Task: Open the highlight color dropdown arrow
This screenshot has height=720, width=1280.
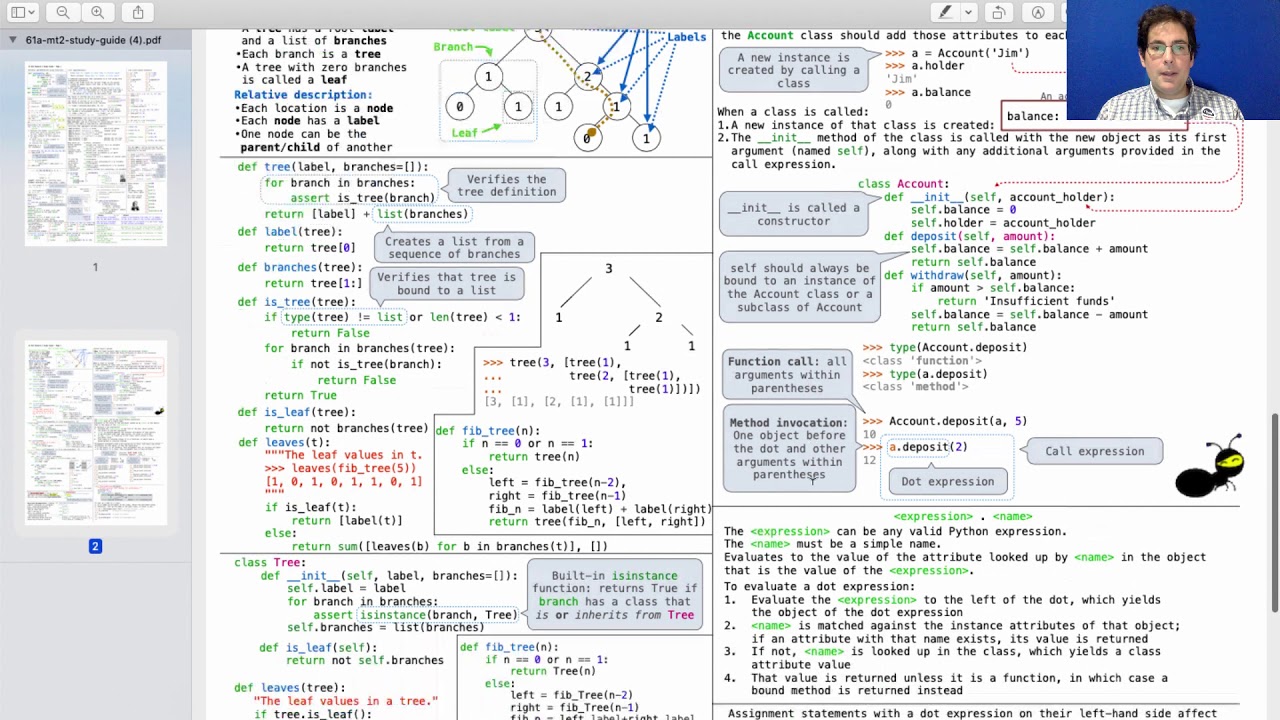Action: pos(968,12)
